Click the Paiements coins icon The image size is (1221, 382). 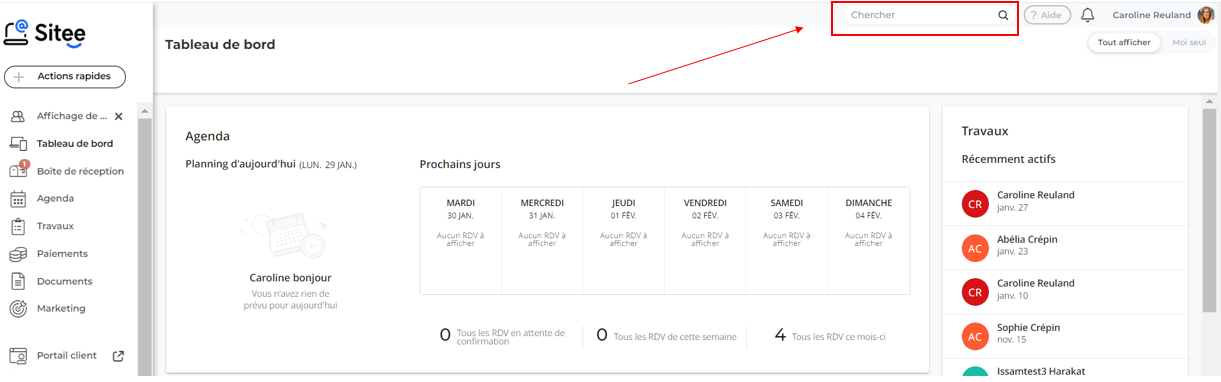pos(18,254)
